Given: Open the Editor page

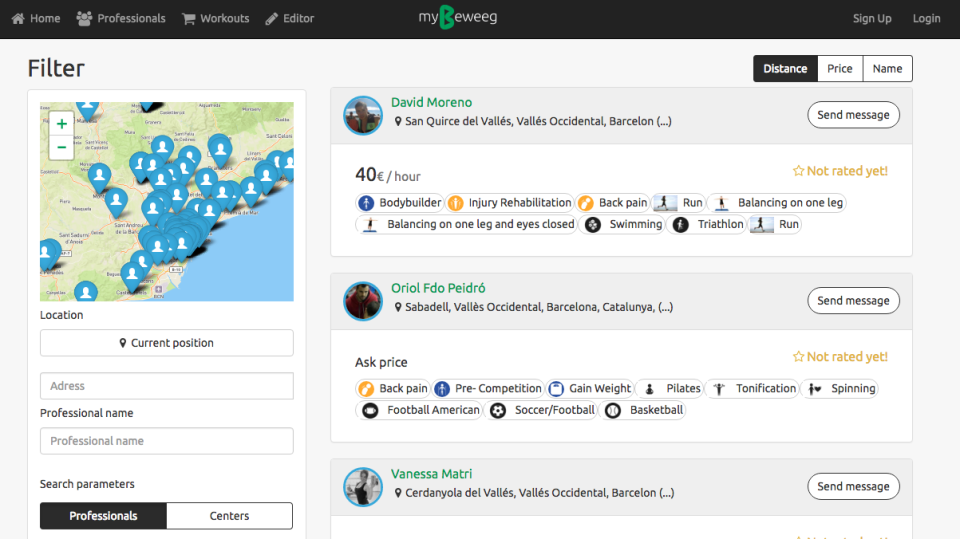Looking at the screenshot, I should [290, 18].
